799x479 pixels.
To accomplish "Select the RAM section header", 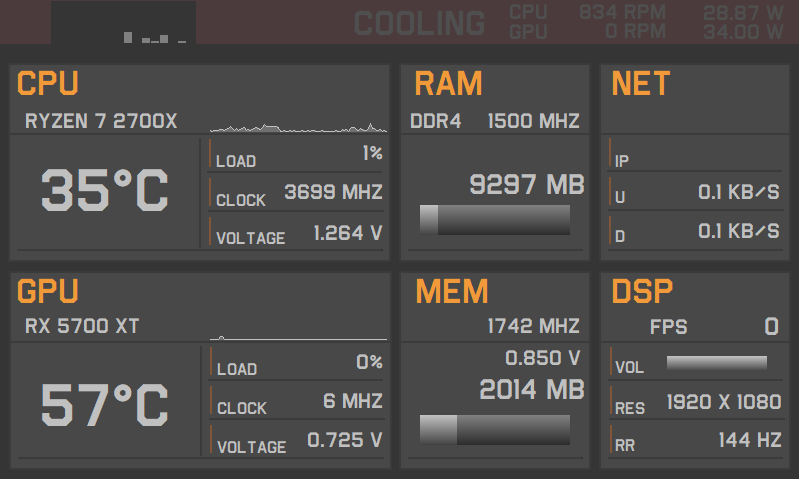I will (x=448, y=84).
